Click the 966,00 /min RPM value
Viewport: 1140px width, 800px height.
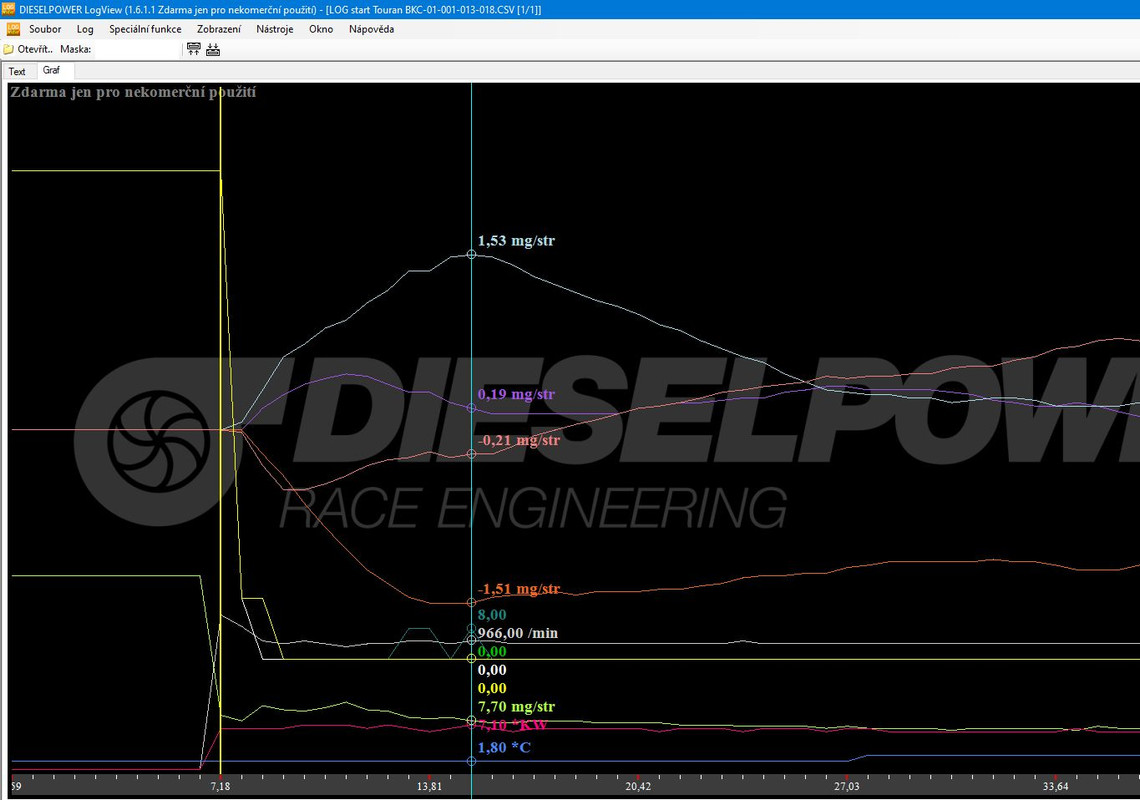click(x=518, y=633)
